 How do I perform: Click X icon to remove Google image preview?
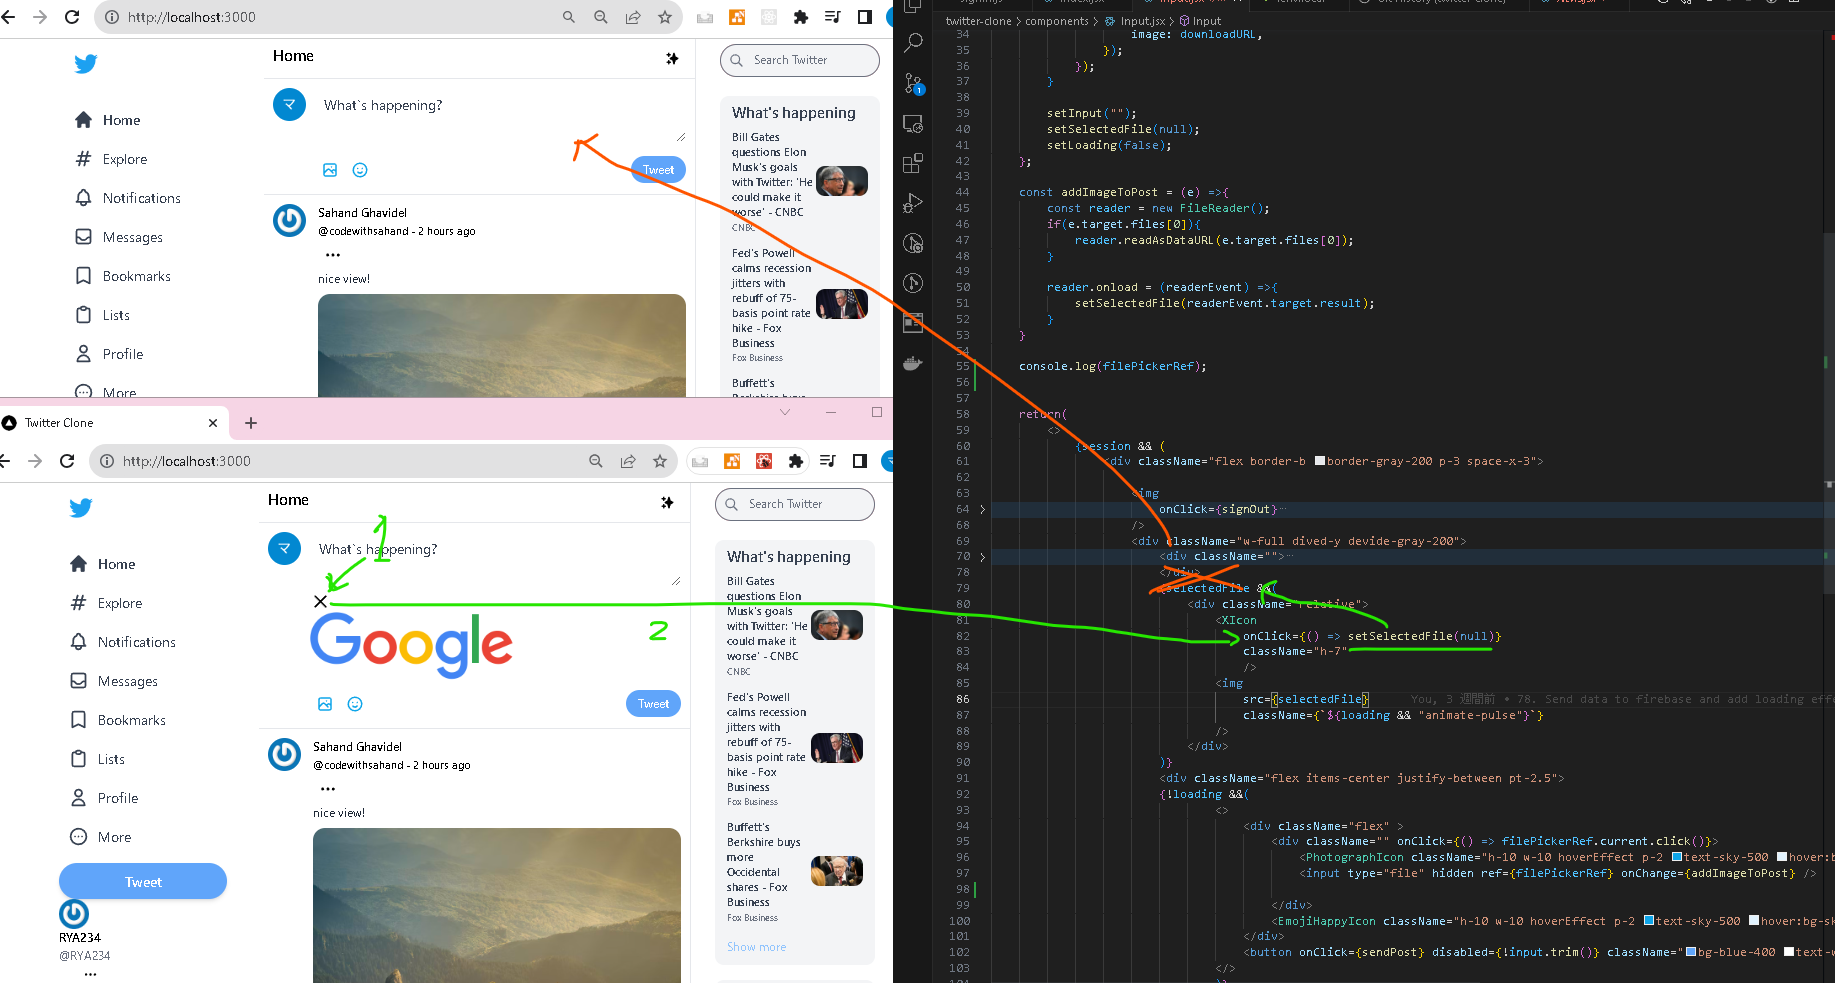point(320,601)
